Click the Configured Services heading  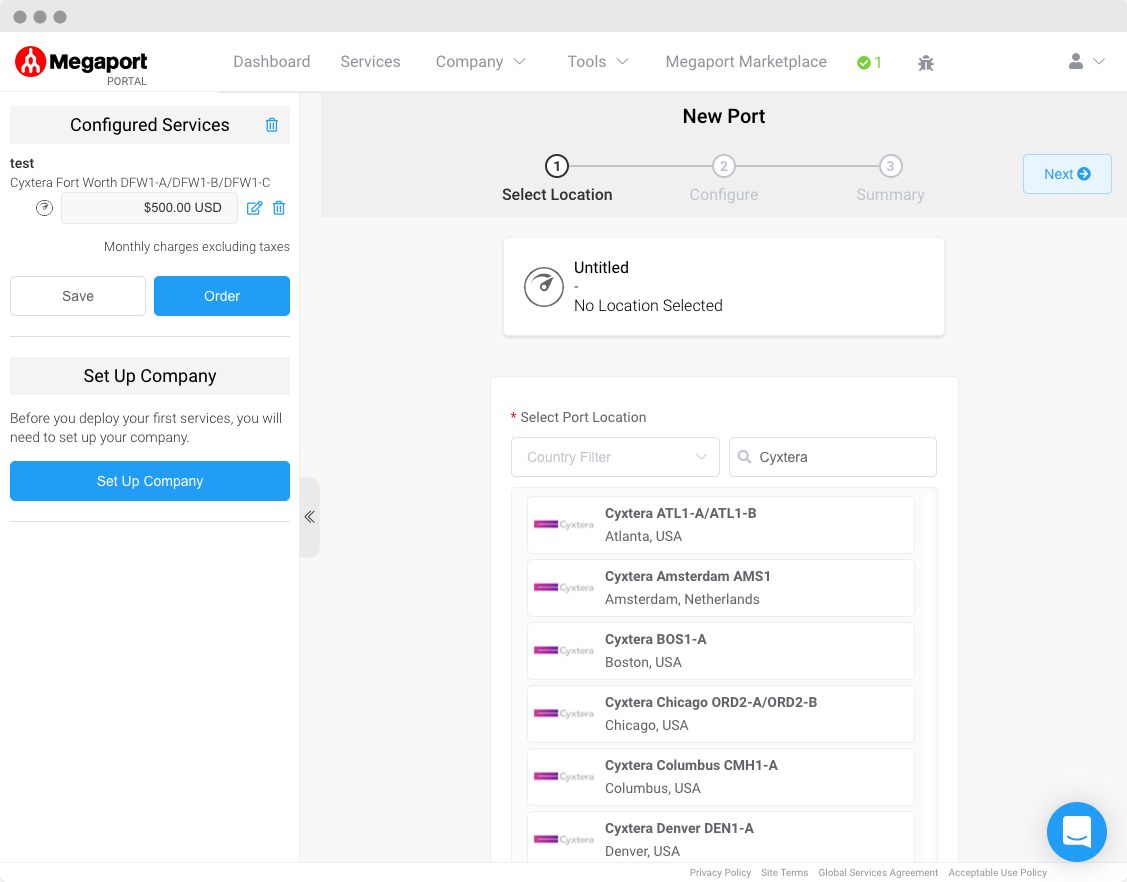pos(150,125)
